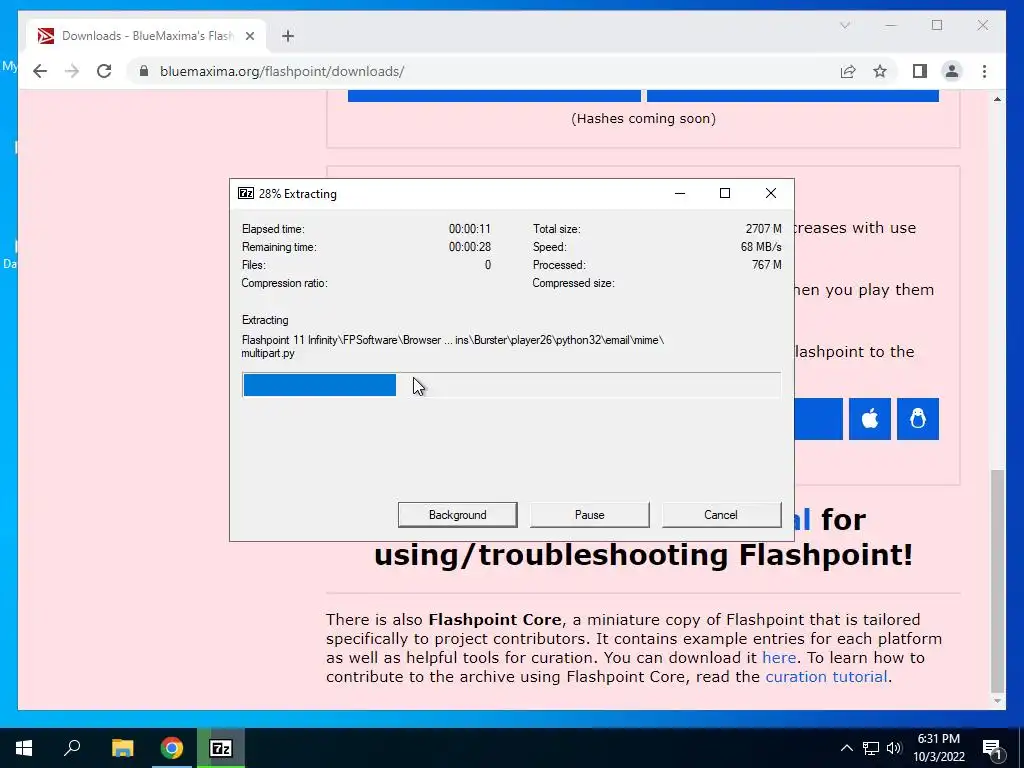Viewport: 1024px width, 768px height.
Task: Select the 7-Zip taskbar button
Action: (x=221, y=748)
